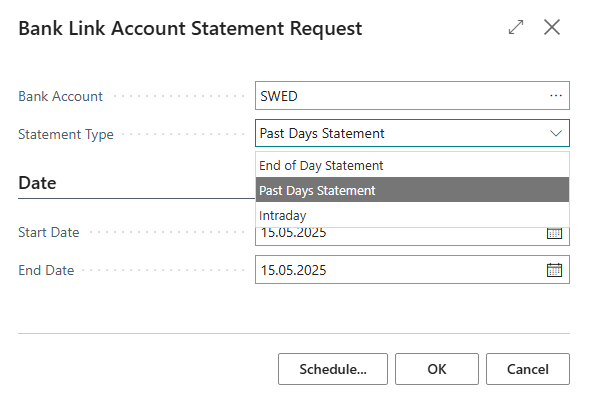Click the End Date field label
591x407 pixels.
pyautogui.click(x=46, y=270)
